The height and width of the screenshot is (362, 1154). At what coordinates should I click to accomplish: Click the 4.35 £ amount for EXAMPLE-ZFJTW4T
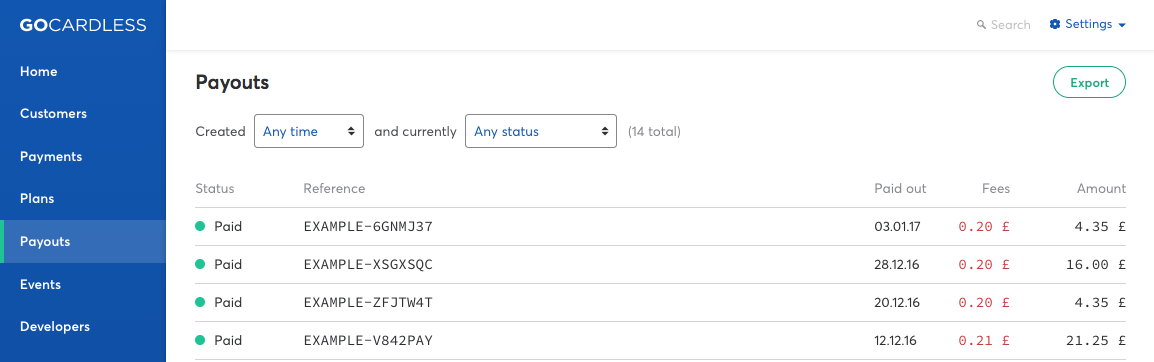1100,302
